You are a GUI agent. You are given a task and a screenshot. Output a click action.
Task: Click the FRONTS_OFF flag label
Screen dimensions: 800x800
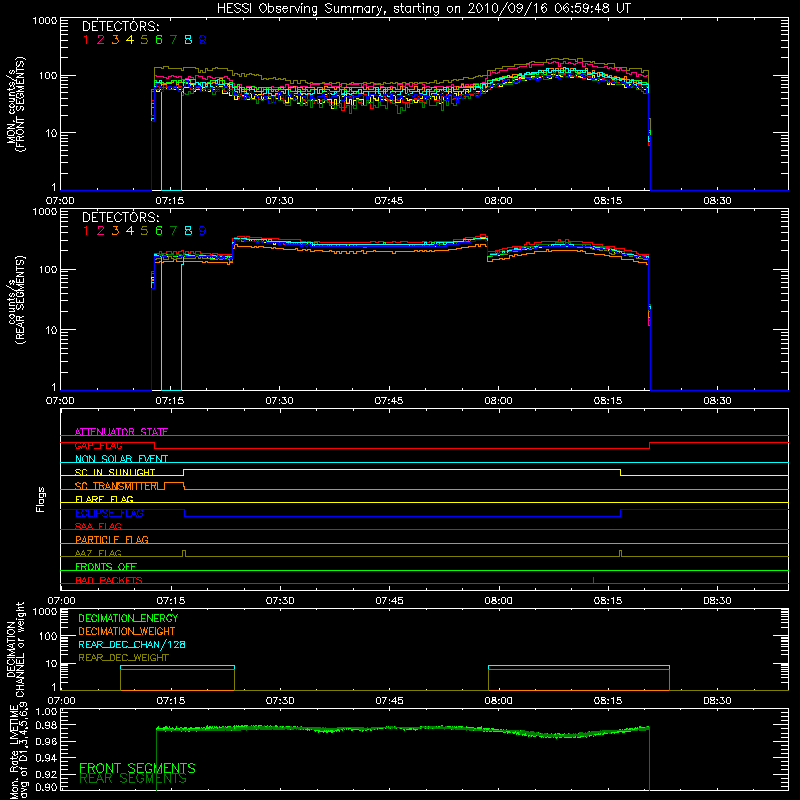click(106, 566)
